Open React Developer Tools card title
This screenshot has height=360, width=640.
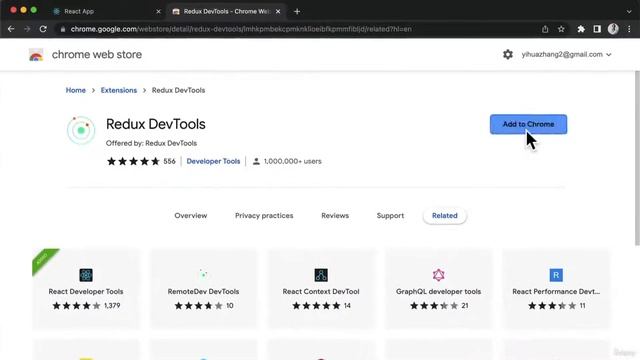pos(86,291)
